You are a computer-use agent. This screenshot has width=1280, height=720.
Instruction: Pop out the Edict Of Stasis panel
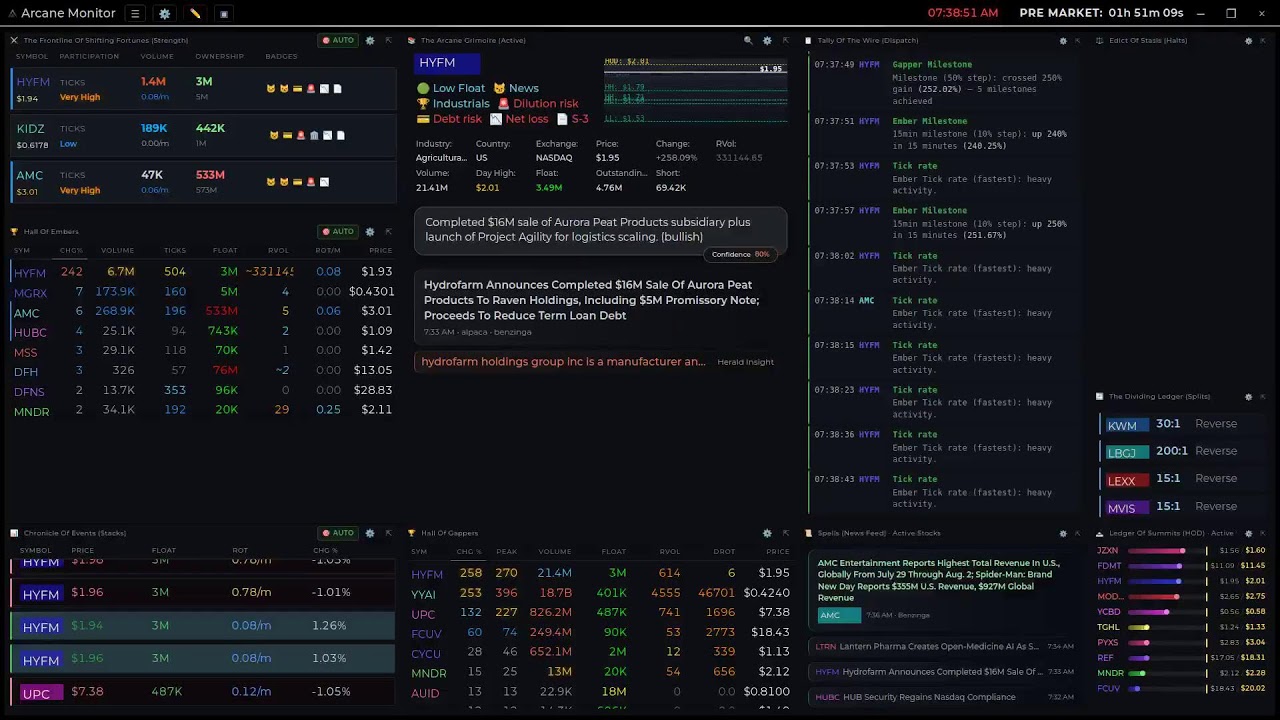(1264, 40)
